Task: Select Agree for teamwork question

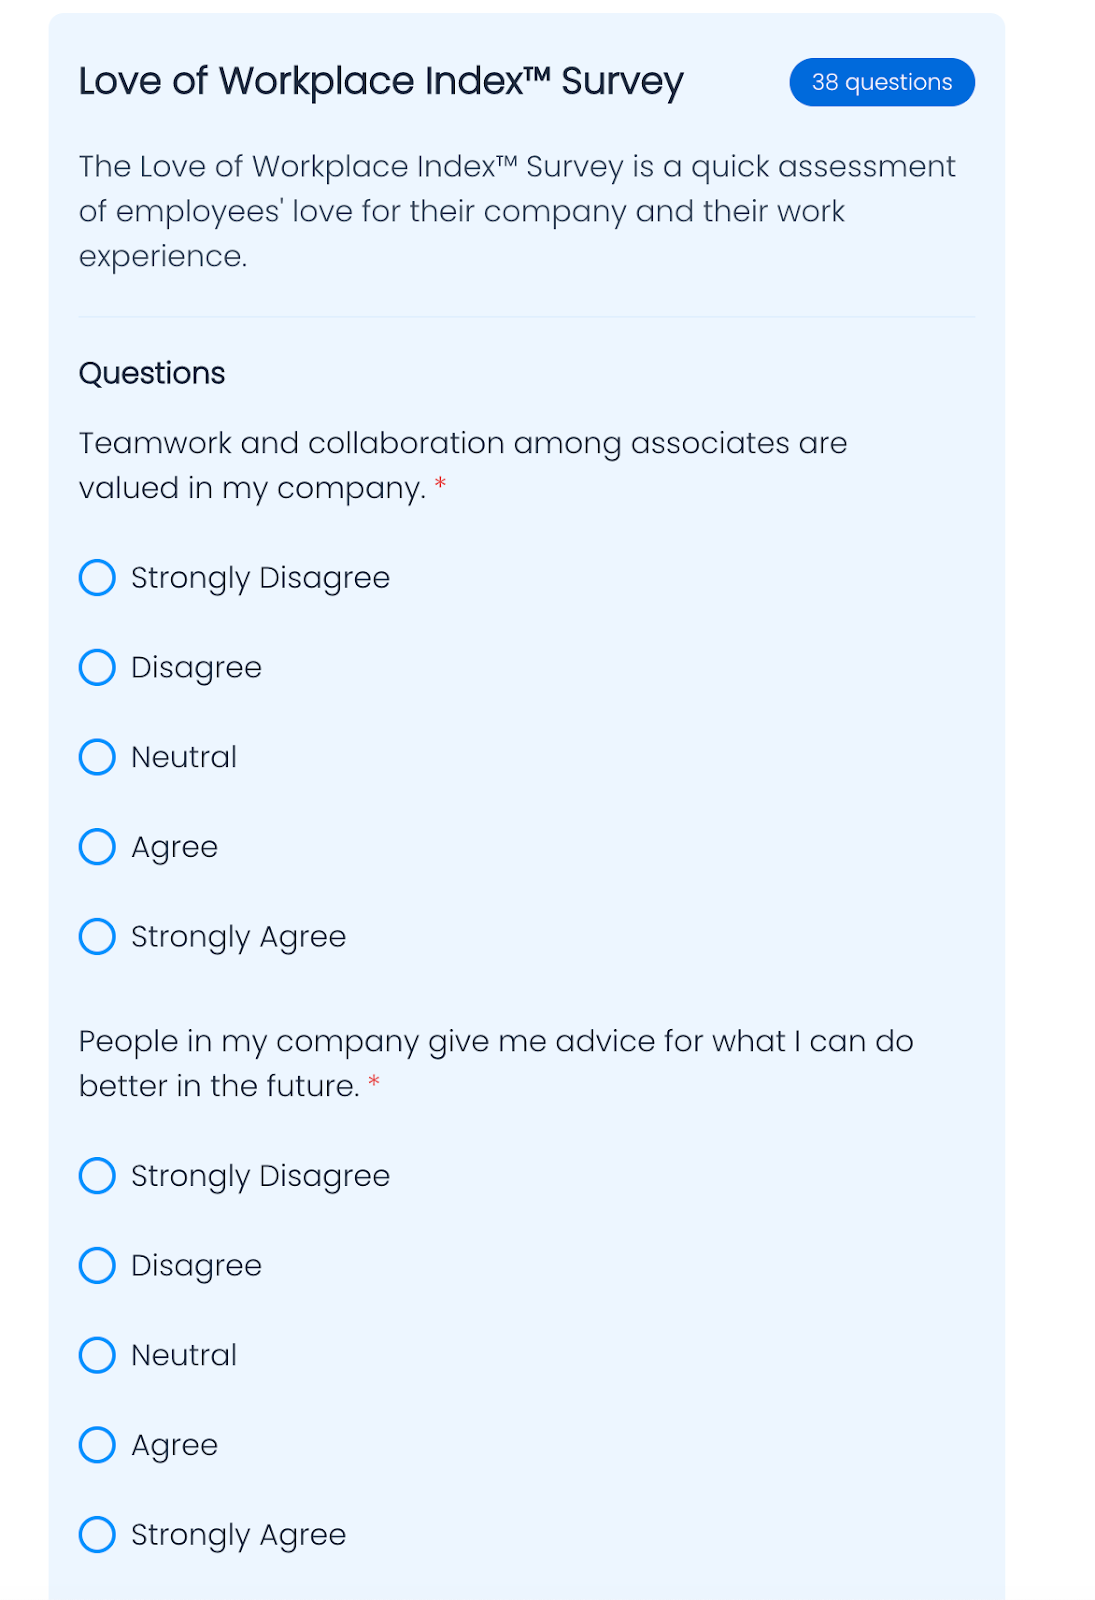Action: (x=97, y=847)
